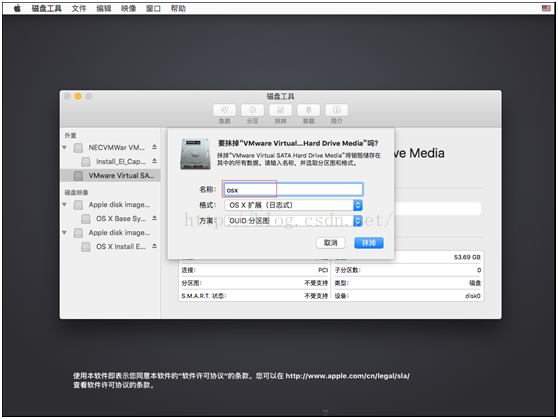
Task: Click the US flag input source icon
Action: (x=546, y=8)
